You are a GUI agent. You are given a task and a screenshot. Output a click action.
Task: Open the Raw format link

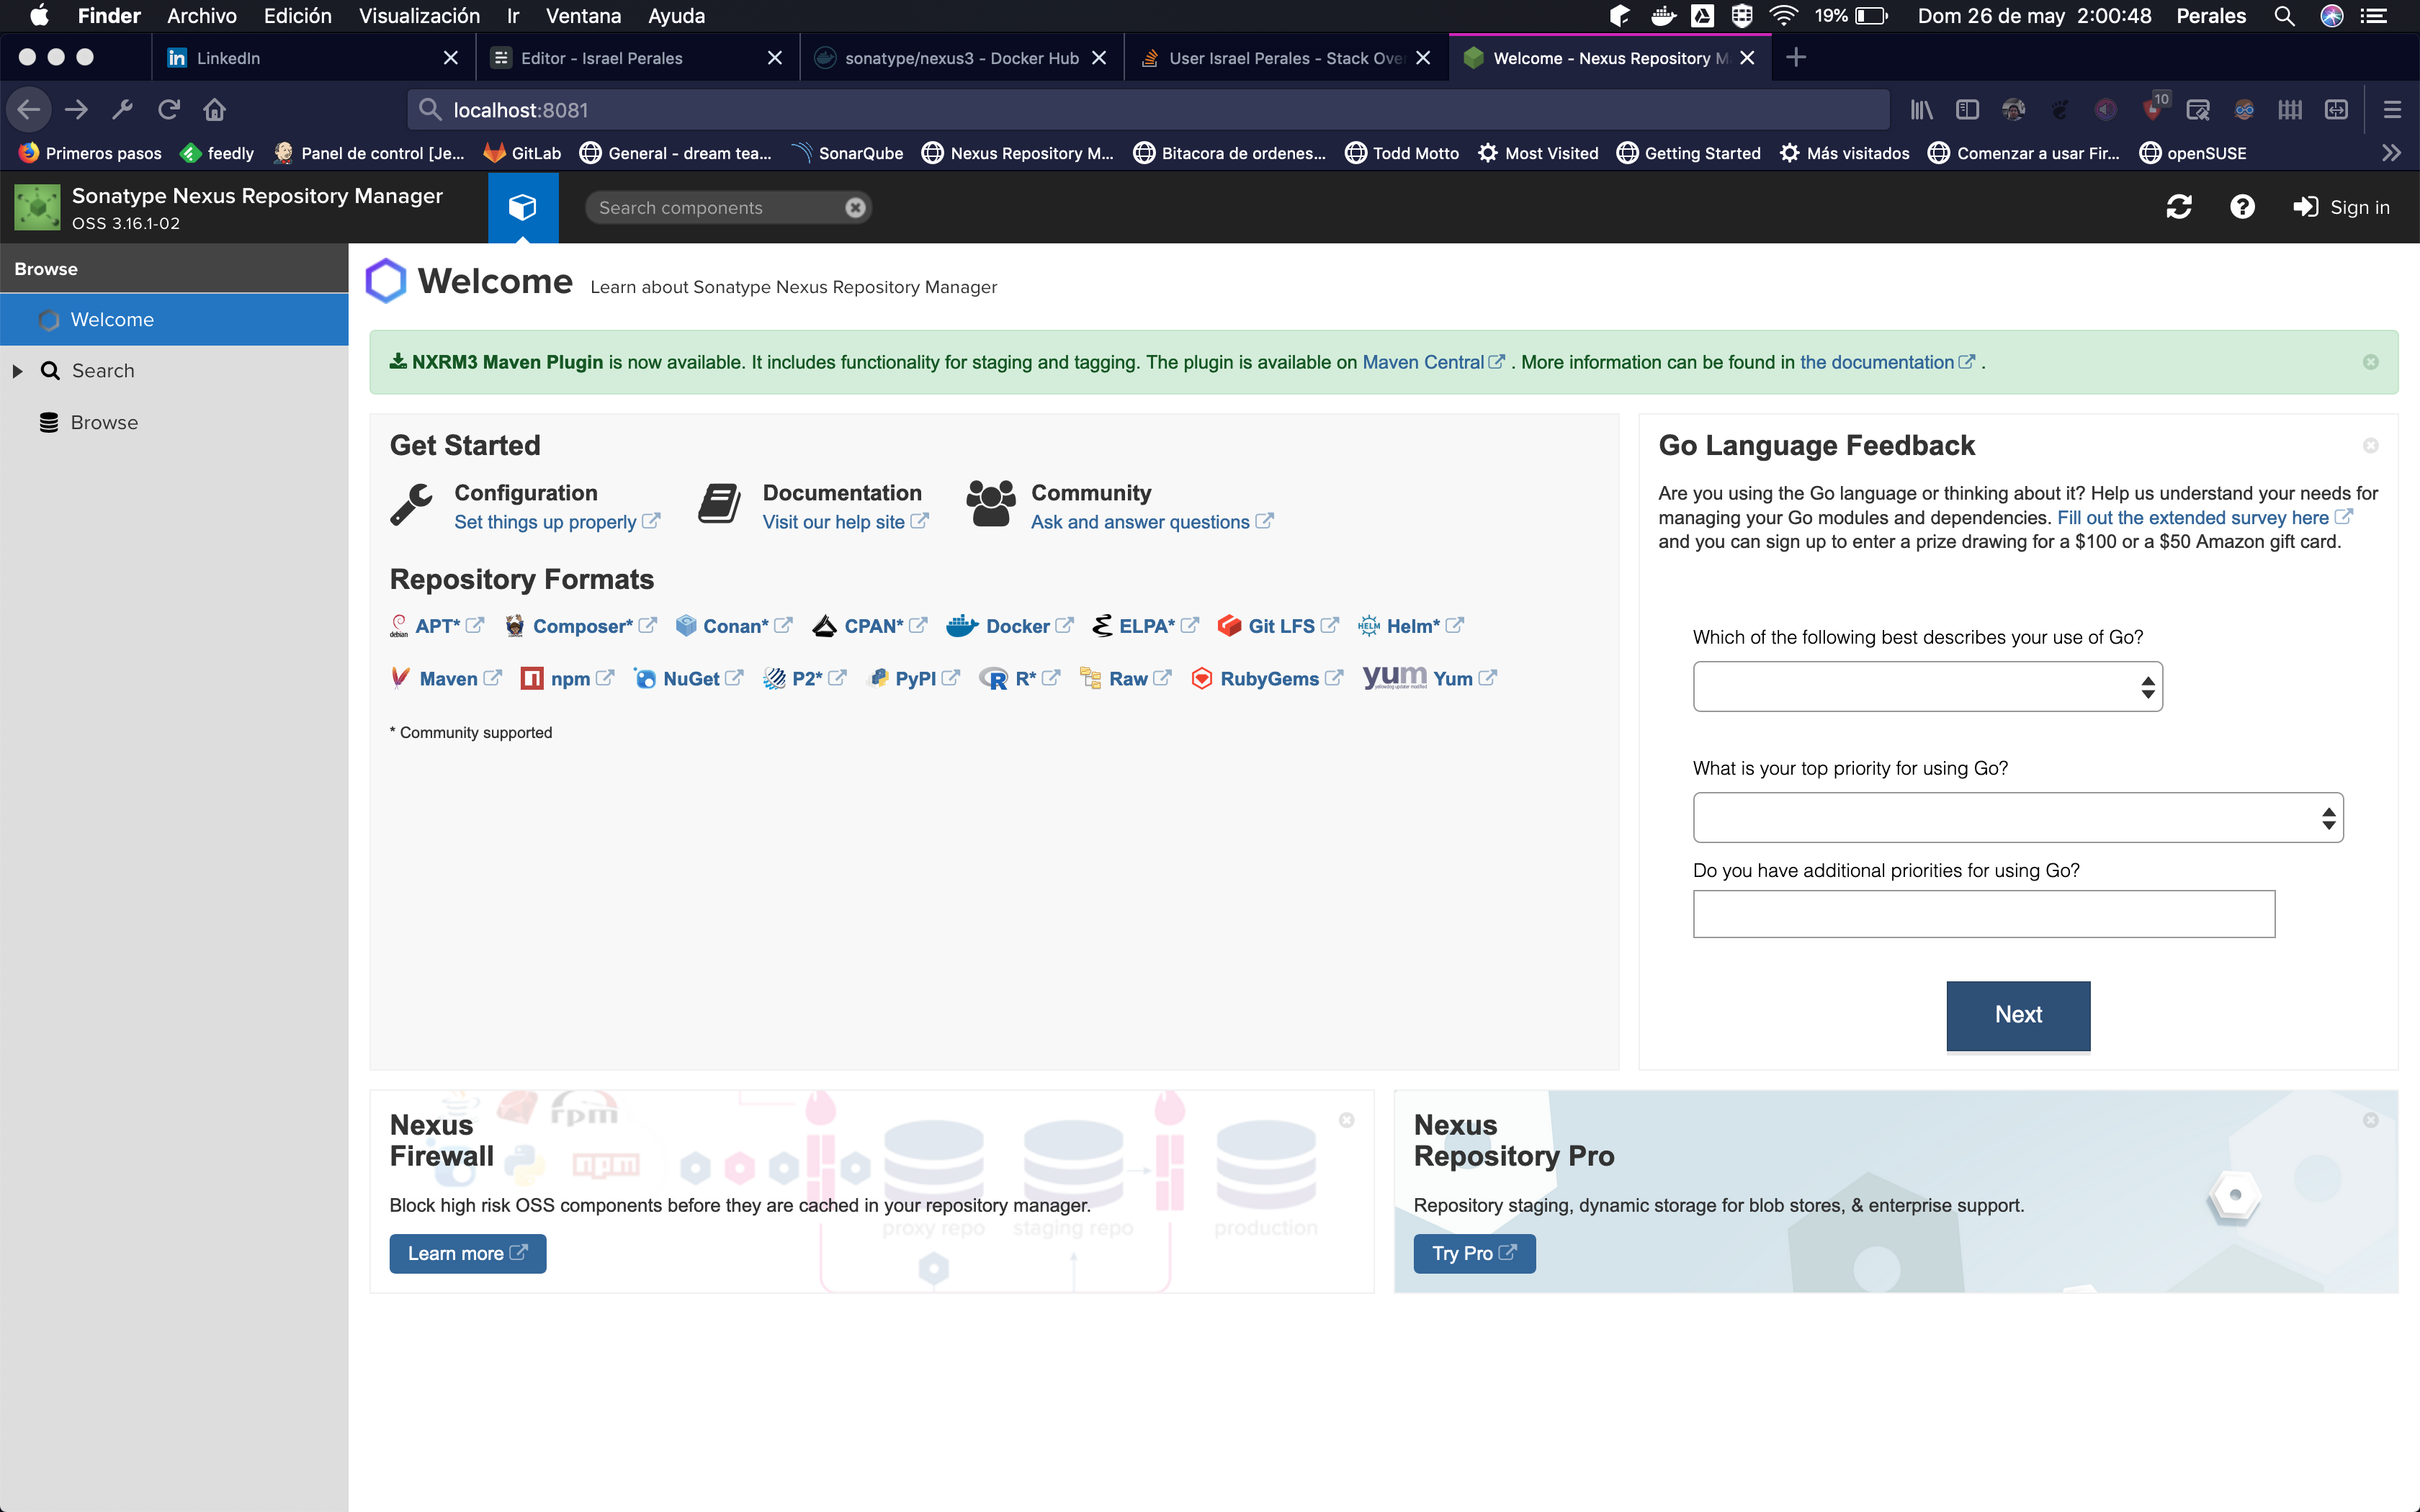[x=1125, y=679]
